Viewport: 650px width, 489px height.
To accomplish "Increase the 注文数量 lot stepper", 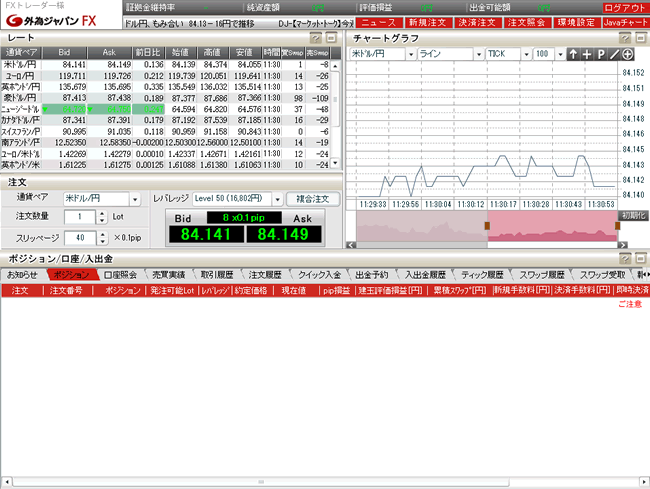I will 102,213.
